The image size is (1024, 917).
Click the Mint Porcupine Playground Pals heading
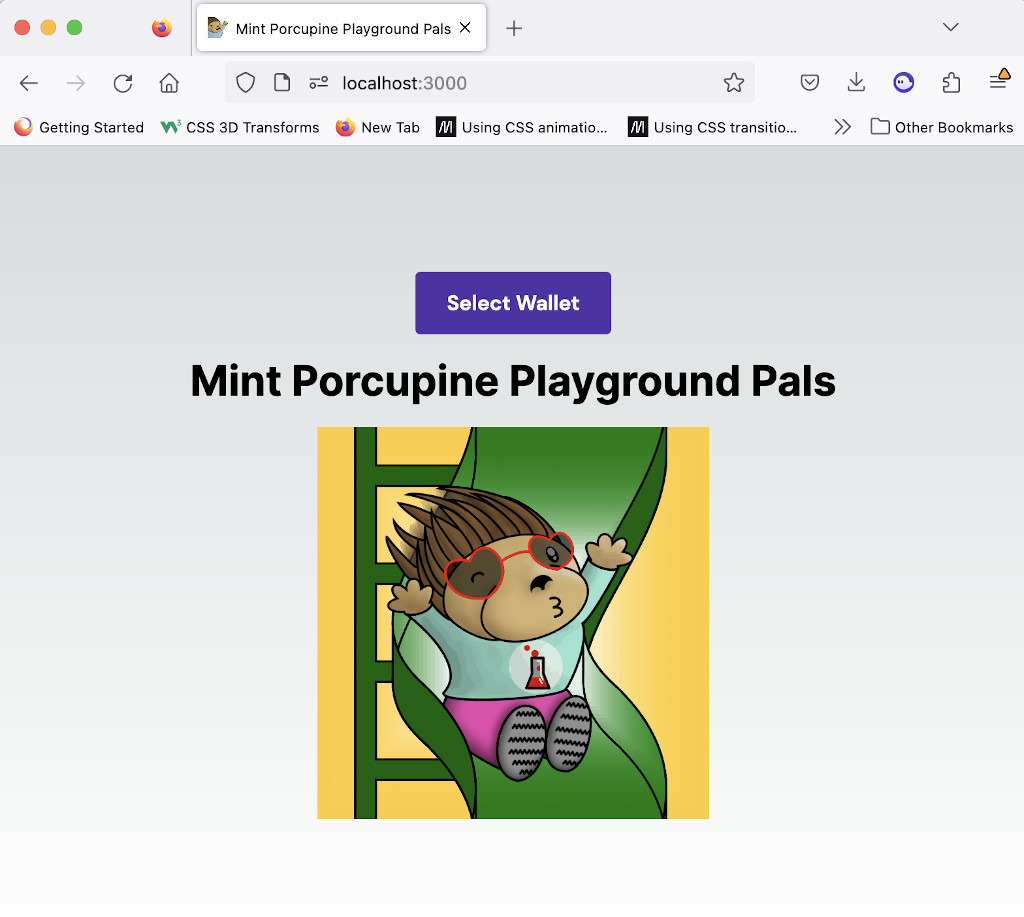pyautogui.click(x=513, y=381)
